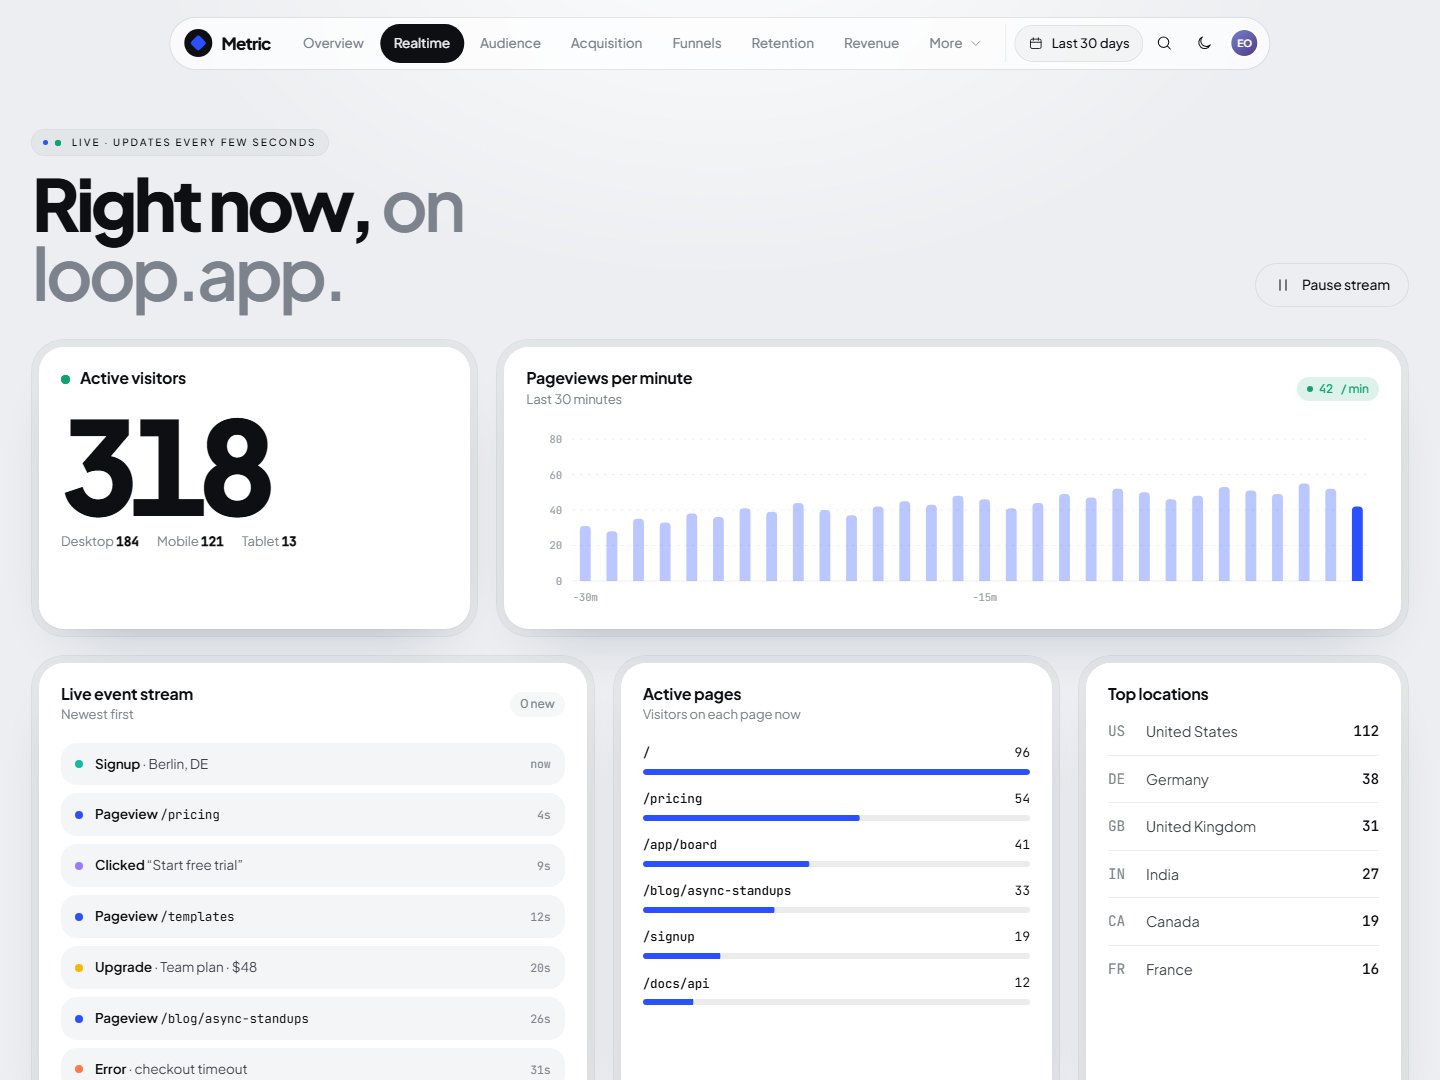1440x1080 pixels.
Task: Switch to Retention tab
Action: coord(783,43)
